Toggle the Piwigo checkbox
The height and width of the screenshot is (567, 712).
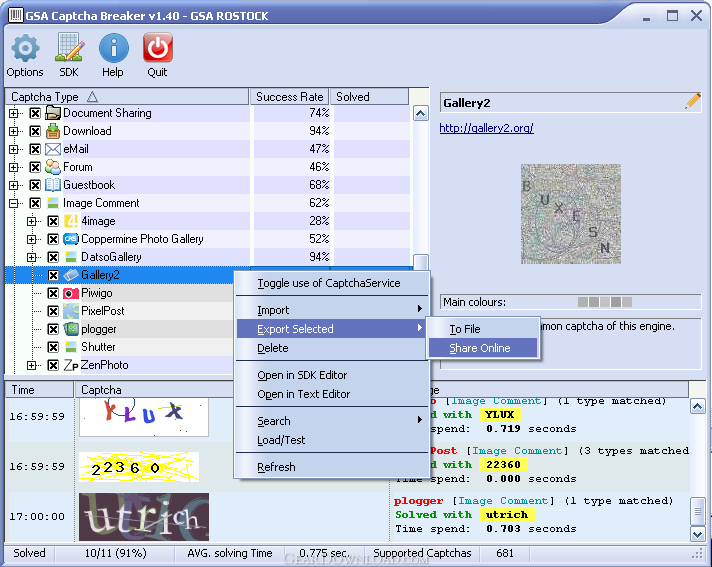click(53, 293)
